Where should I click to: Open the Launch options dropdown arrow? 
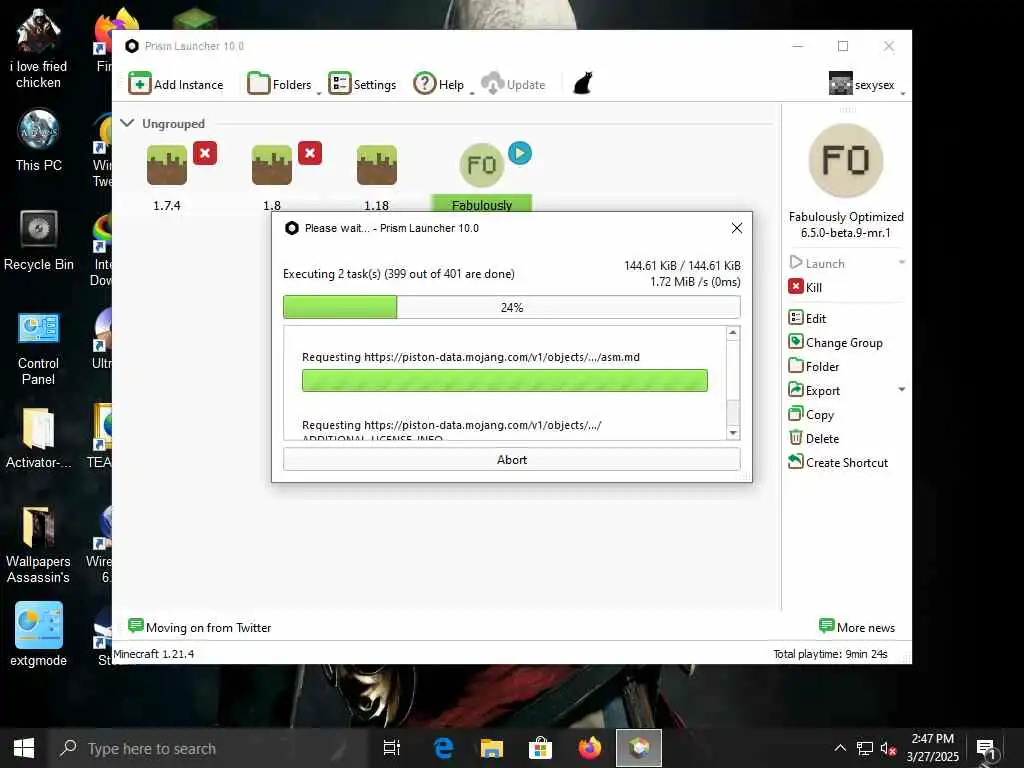pos(902,263)
